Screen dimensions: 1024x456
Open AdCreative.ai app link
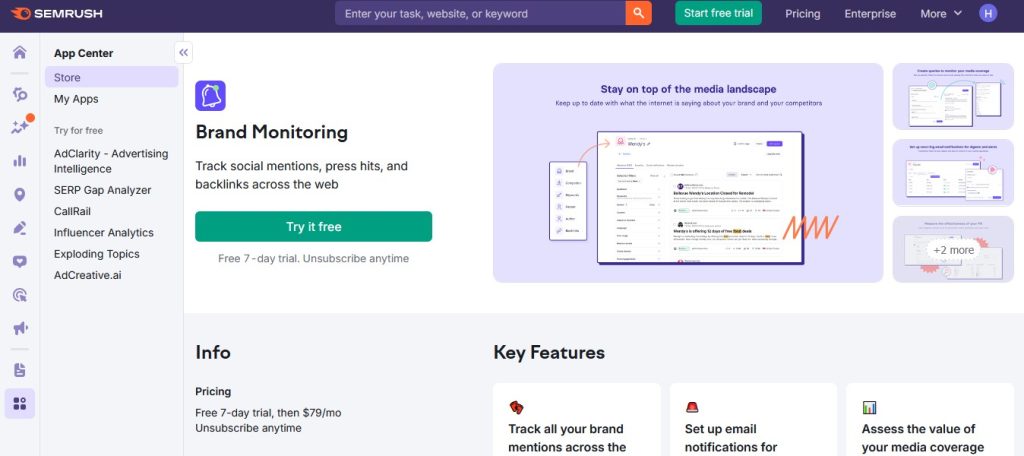coord(88,275)
